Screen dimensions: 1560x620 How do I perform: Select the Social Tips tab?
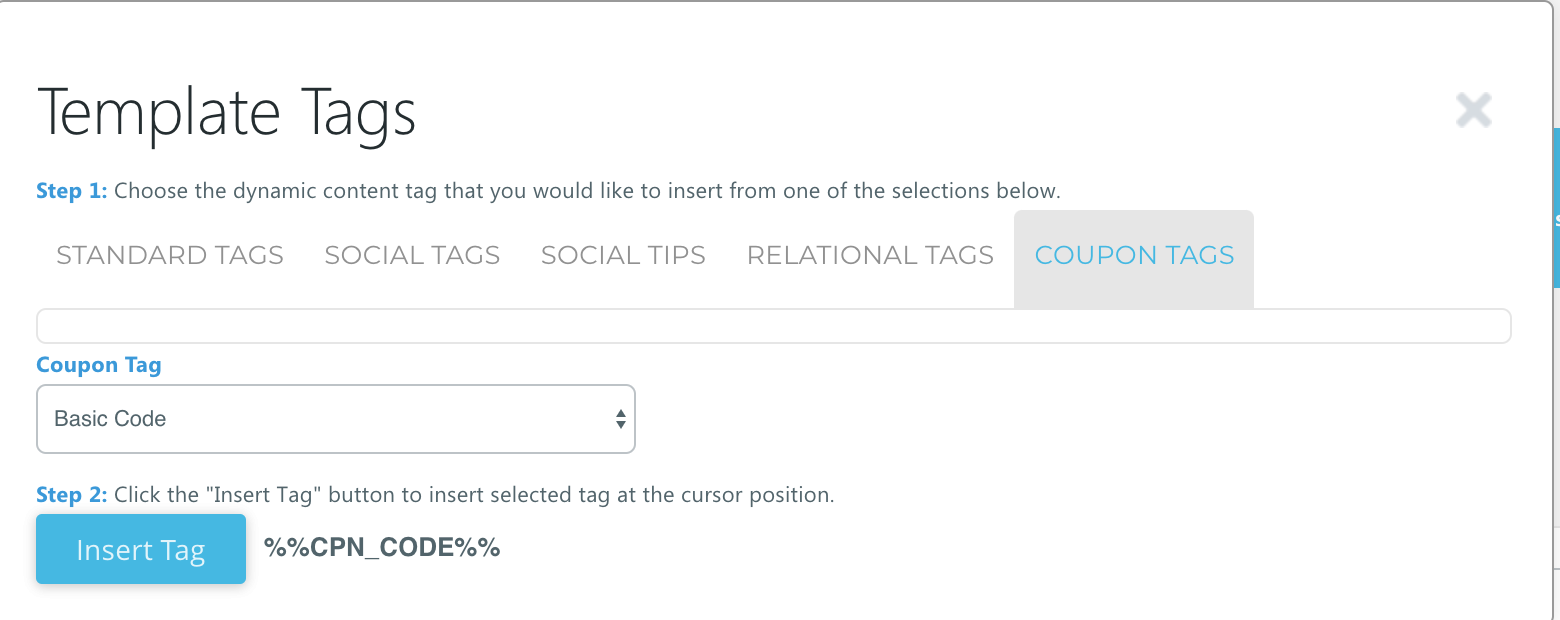coord(623,255)
